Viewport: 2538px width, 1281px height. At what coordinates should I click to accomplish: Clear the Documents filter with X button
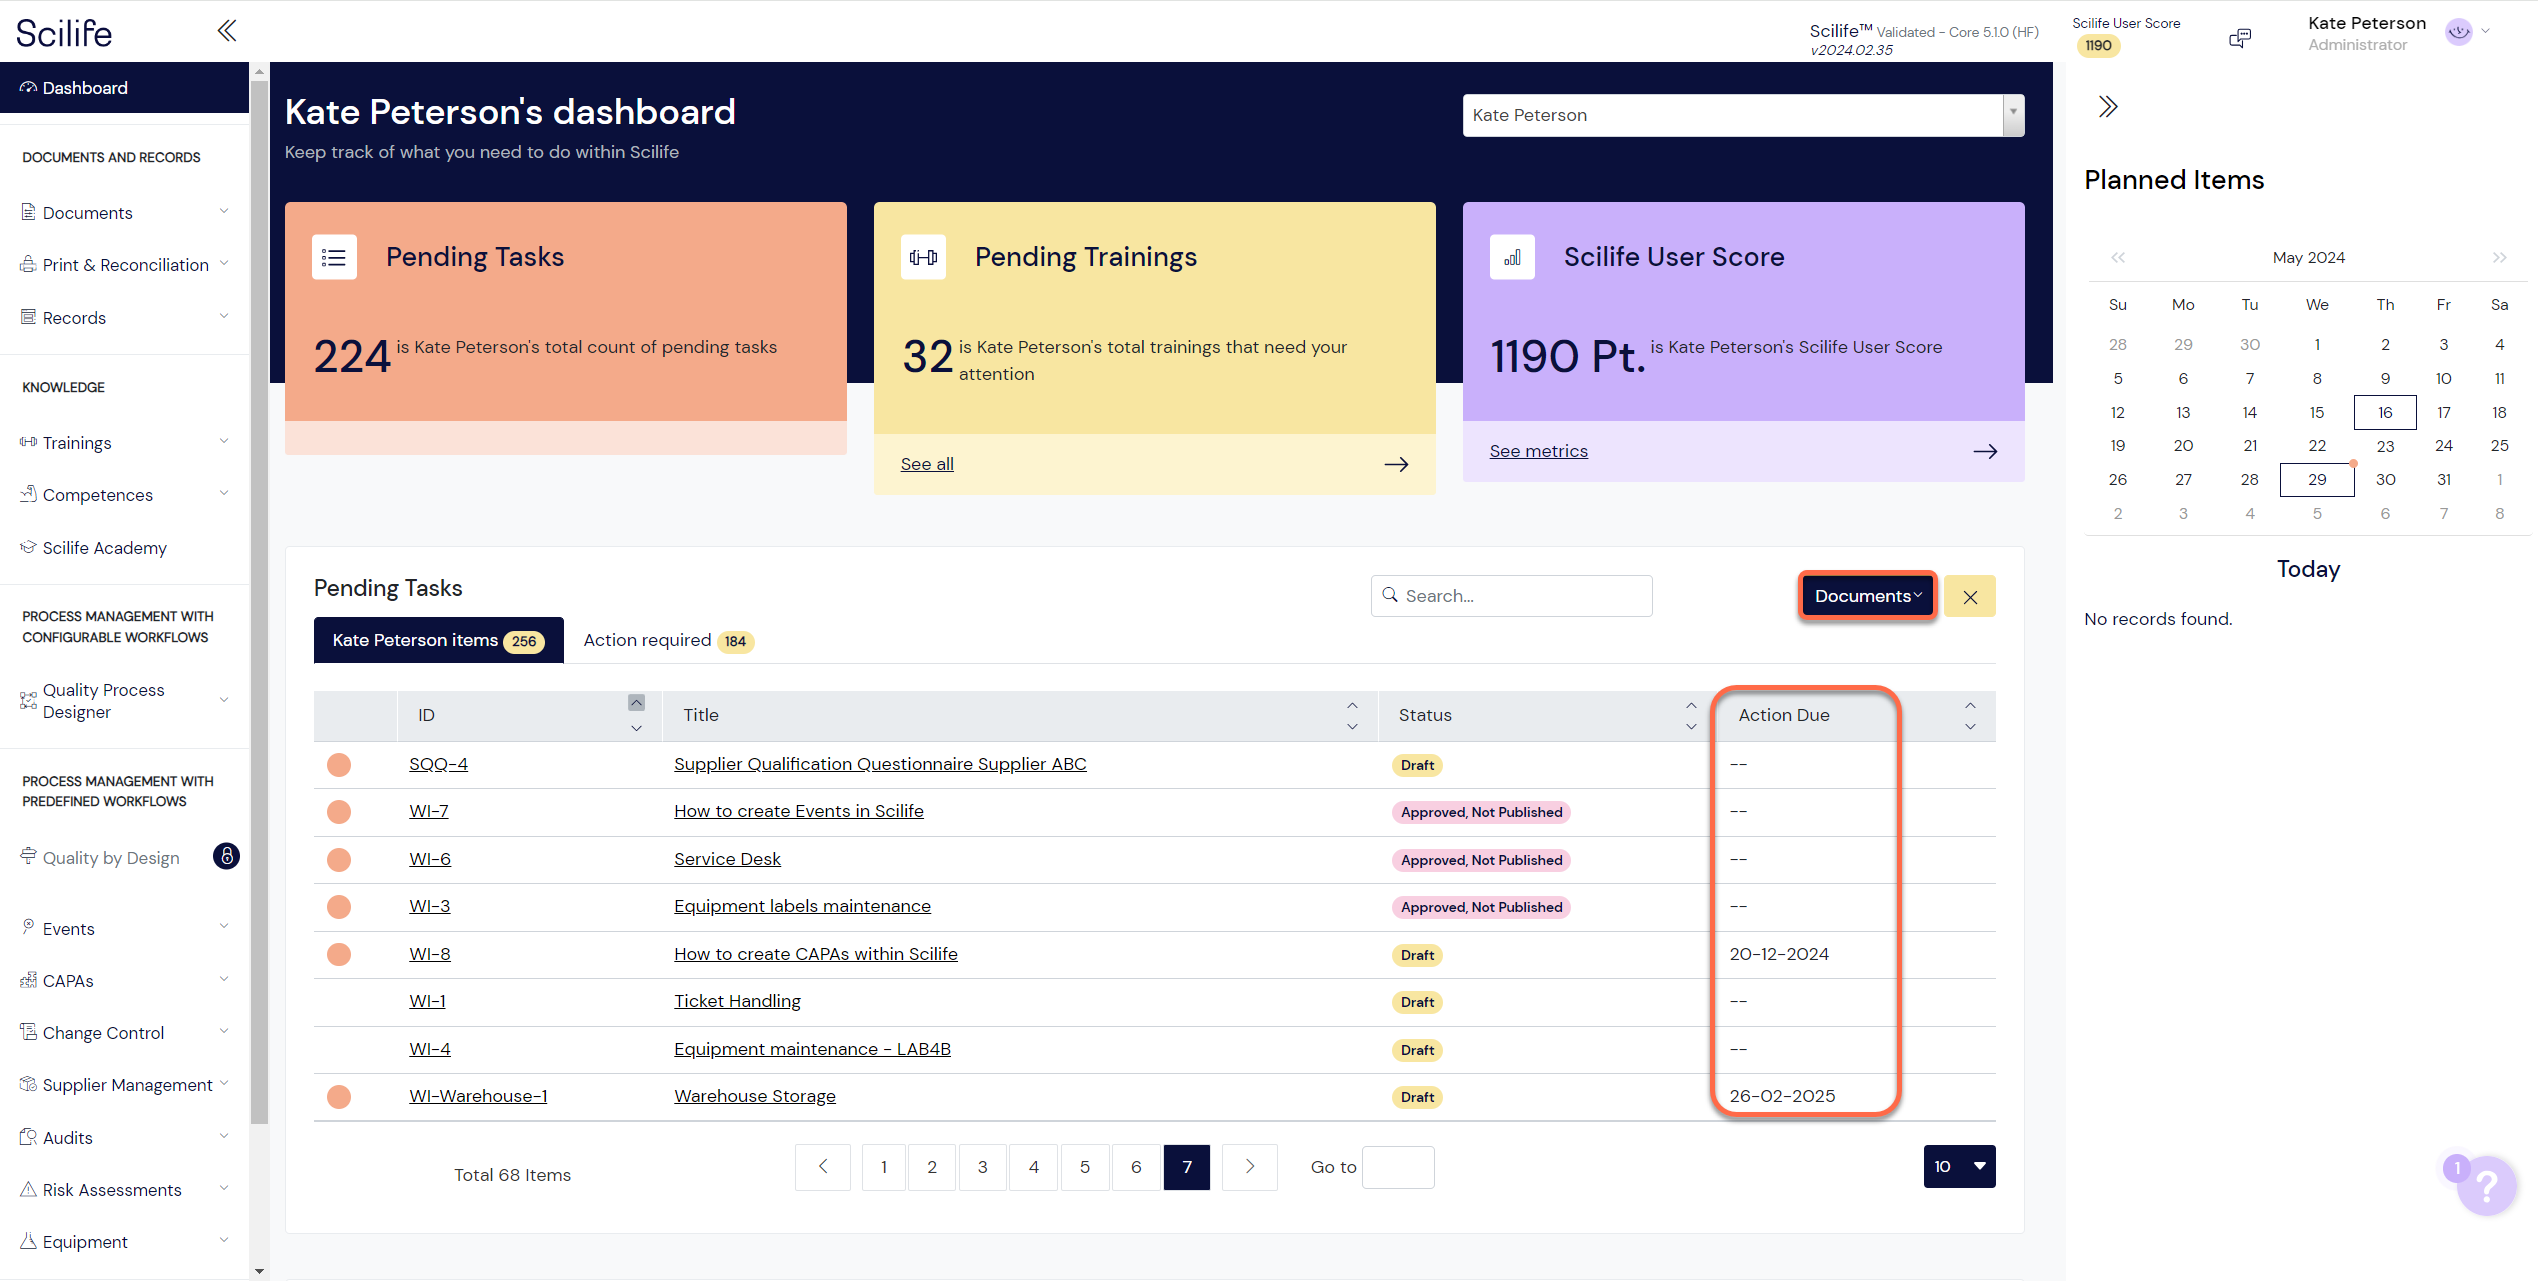tap(1970, 597)
